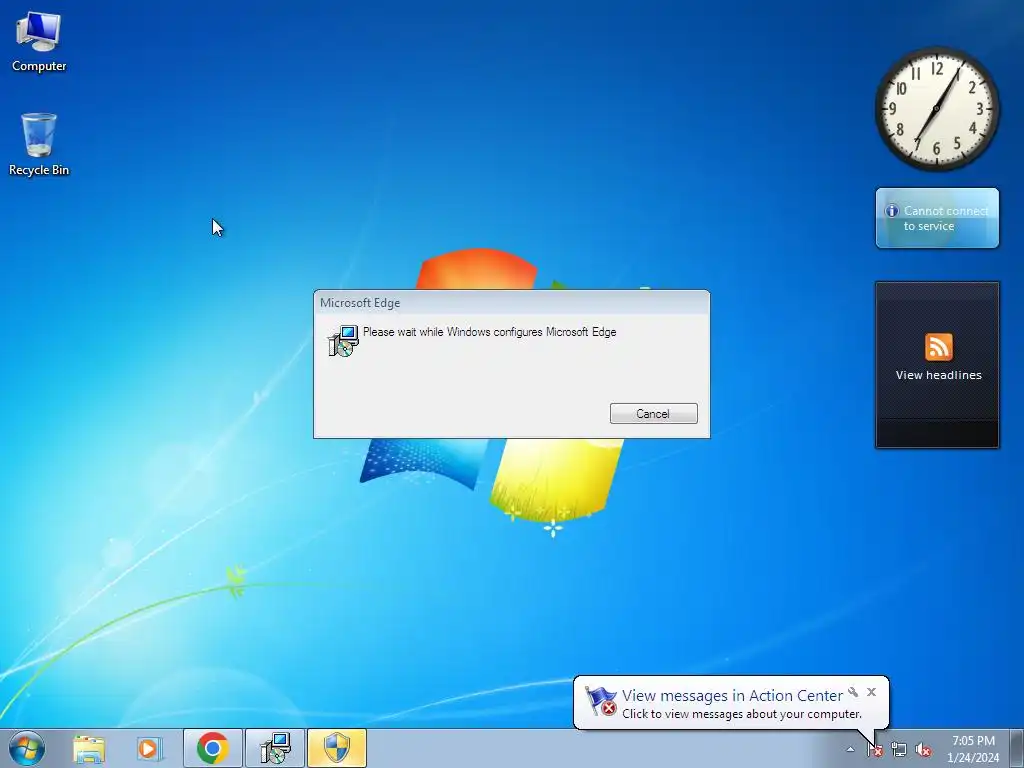Click the Cannot connect to service gadget

point(937,218)
